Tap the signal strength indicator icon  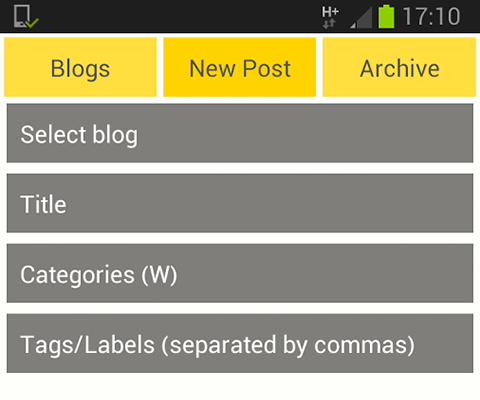pyautogui.click(x=361, y=17)
